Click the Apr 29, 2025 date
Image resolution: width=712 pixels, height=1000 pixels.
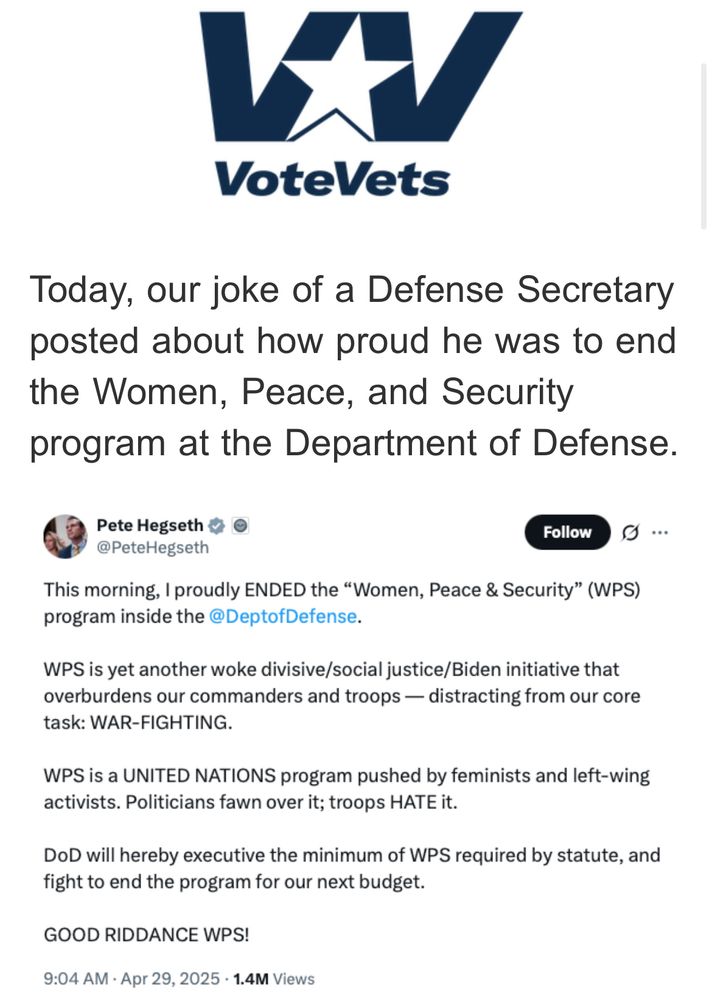170,978
